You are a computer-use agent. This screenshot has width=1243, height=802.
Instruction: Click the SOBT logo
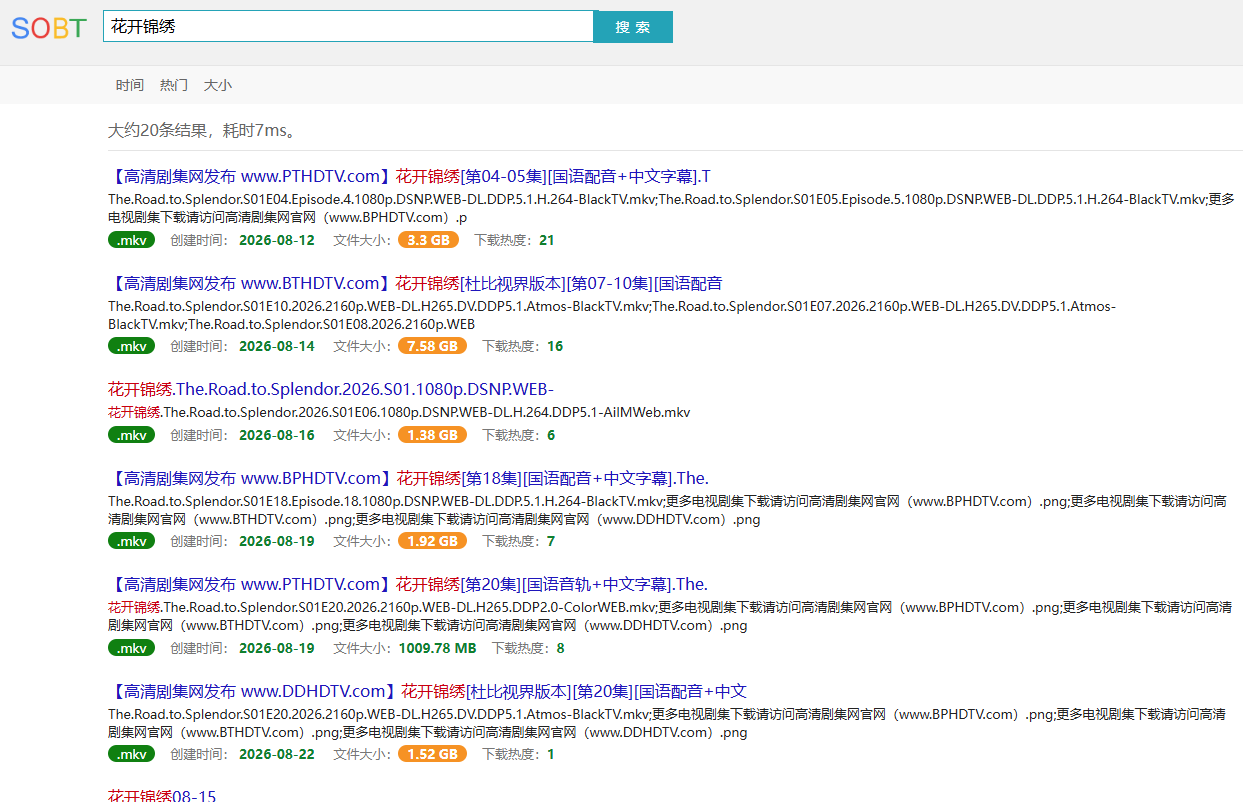point(49,28)
